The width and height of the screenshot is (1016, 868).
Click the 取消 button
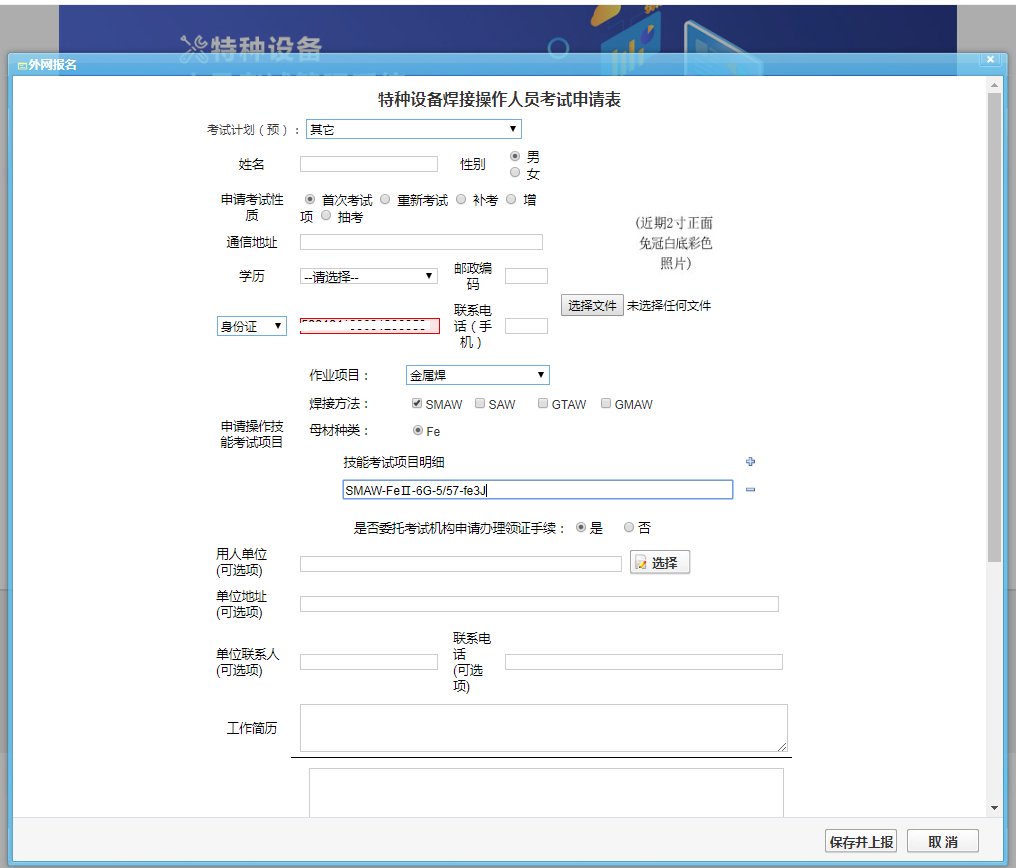942,840
